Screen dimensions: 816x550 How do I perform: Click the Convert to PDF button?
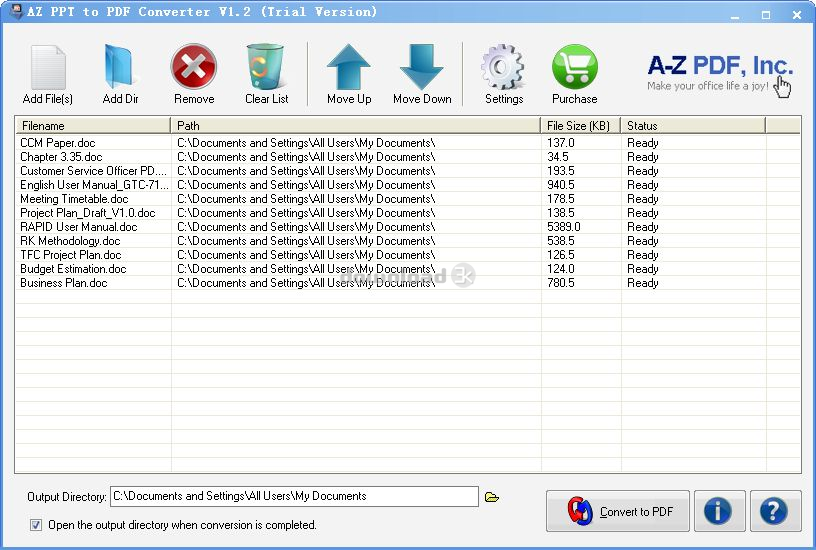pyautogui.click(x=618, y=511)
